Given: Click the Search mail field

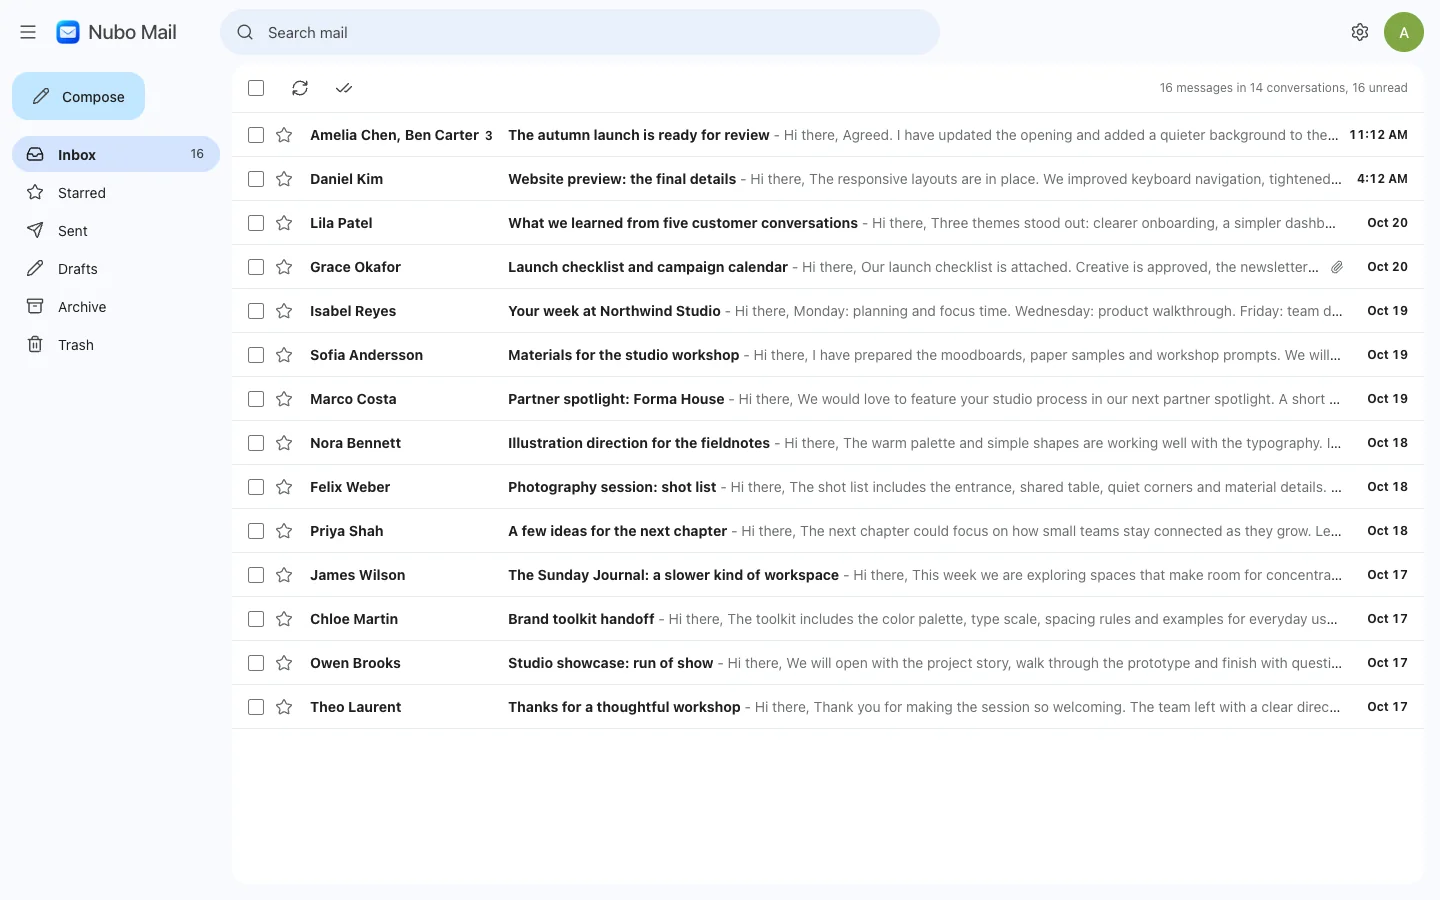Looking at the screenshot, I should coord(580,32).
